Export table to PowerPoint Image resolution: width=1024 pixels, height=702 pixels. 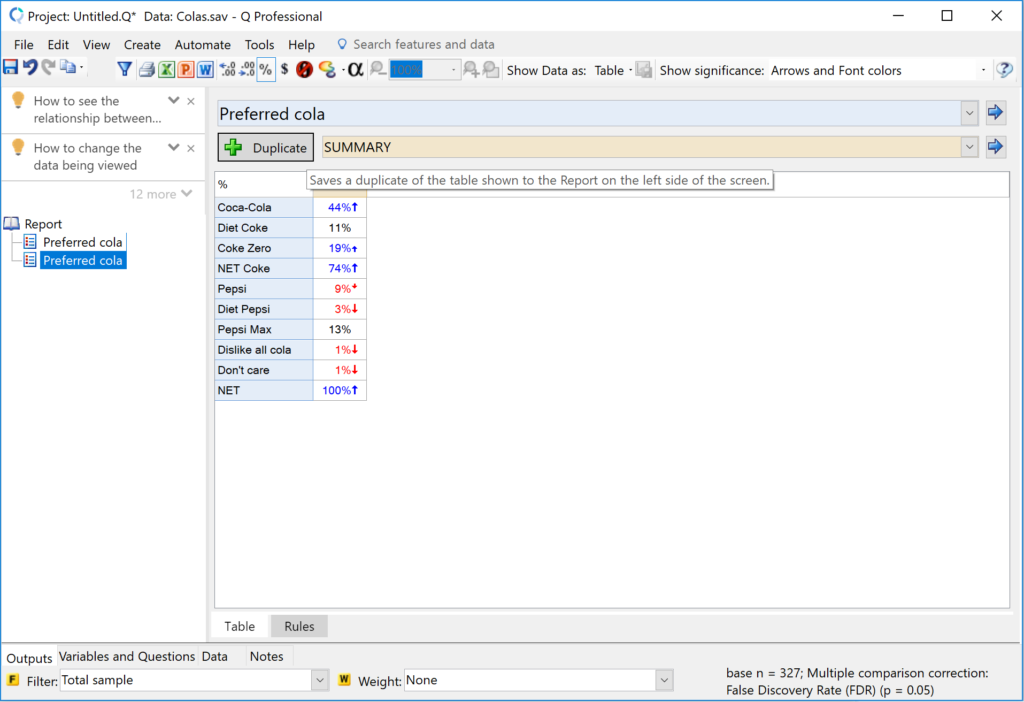pyautogui.click(x=186, y=69)
